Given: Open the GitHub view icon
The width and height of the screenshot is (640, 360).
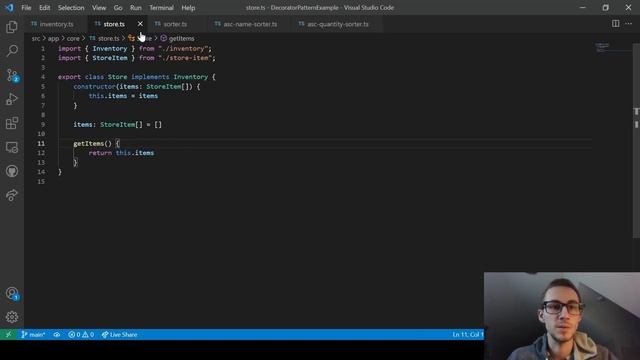Looking at the screenshot, I should point(12,171).
